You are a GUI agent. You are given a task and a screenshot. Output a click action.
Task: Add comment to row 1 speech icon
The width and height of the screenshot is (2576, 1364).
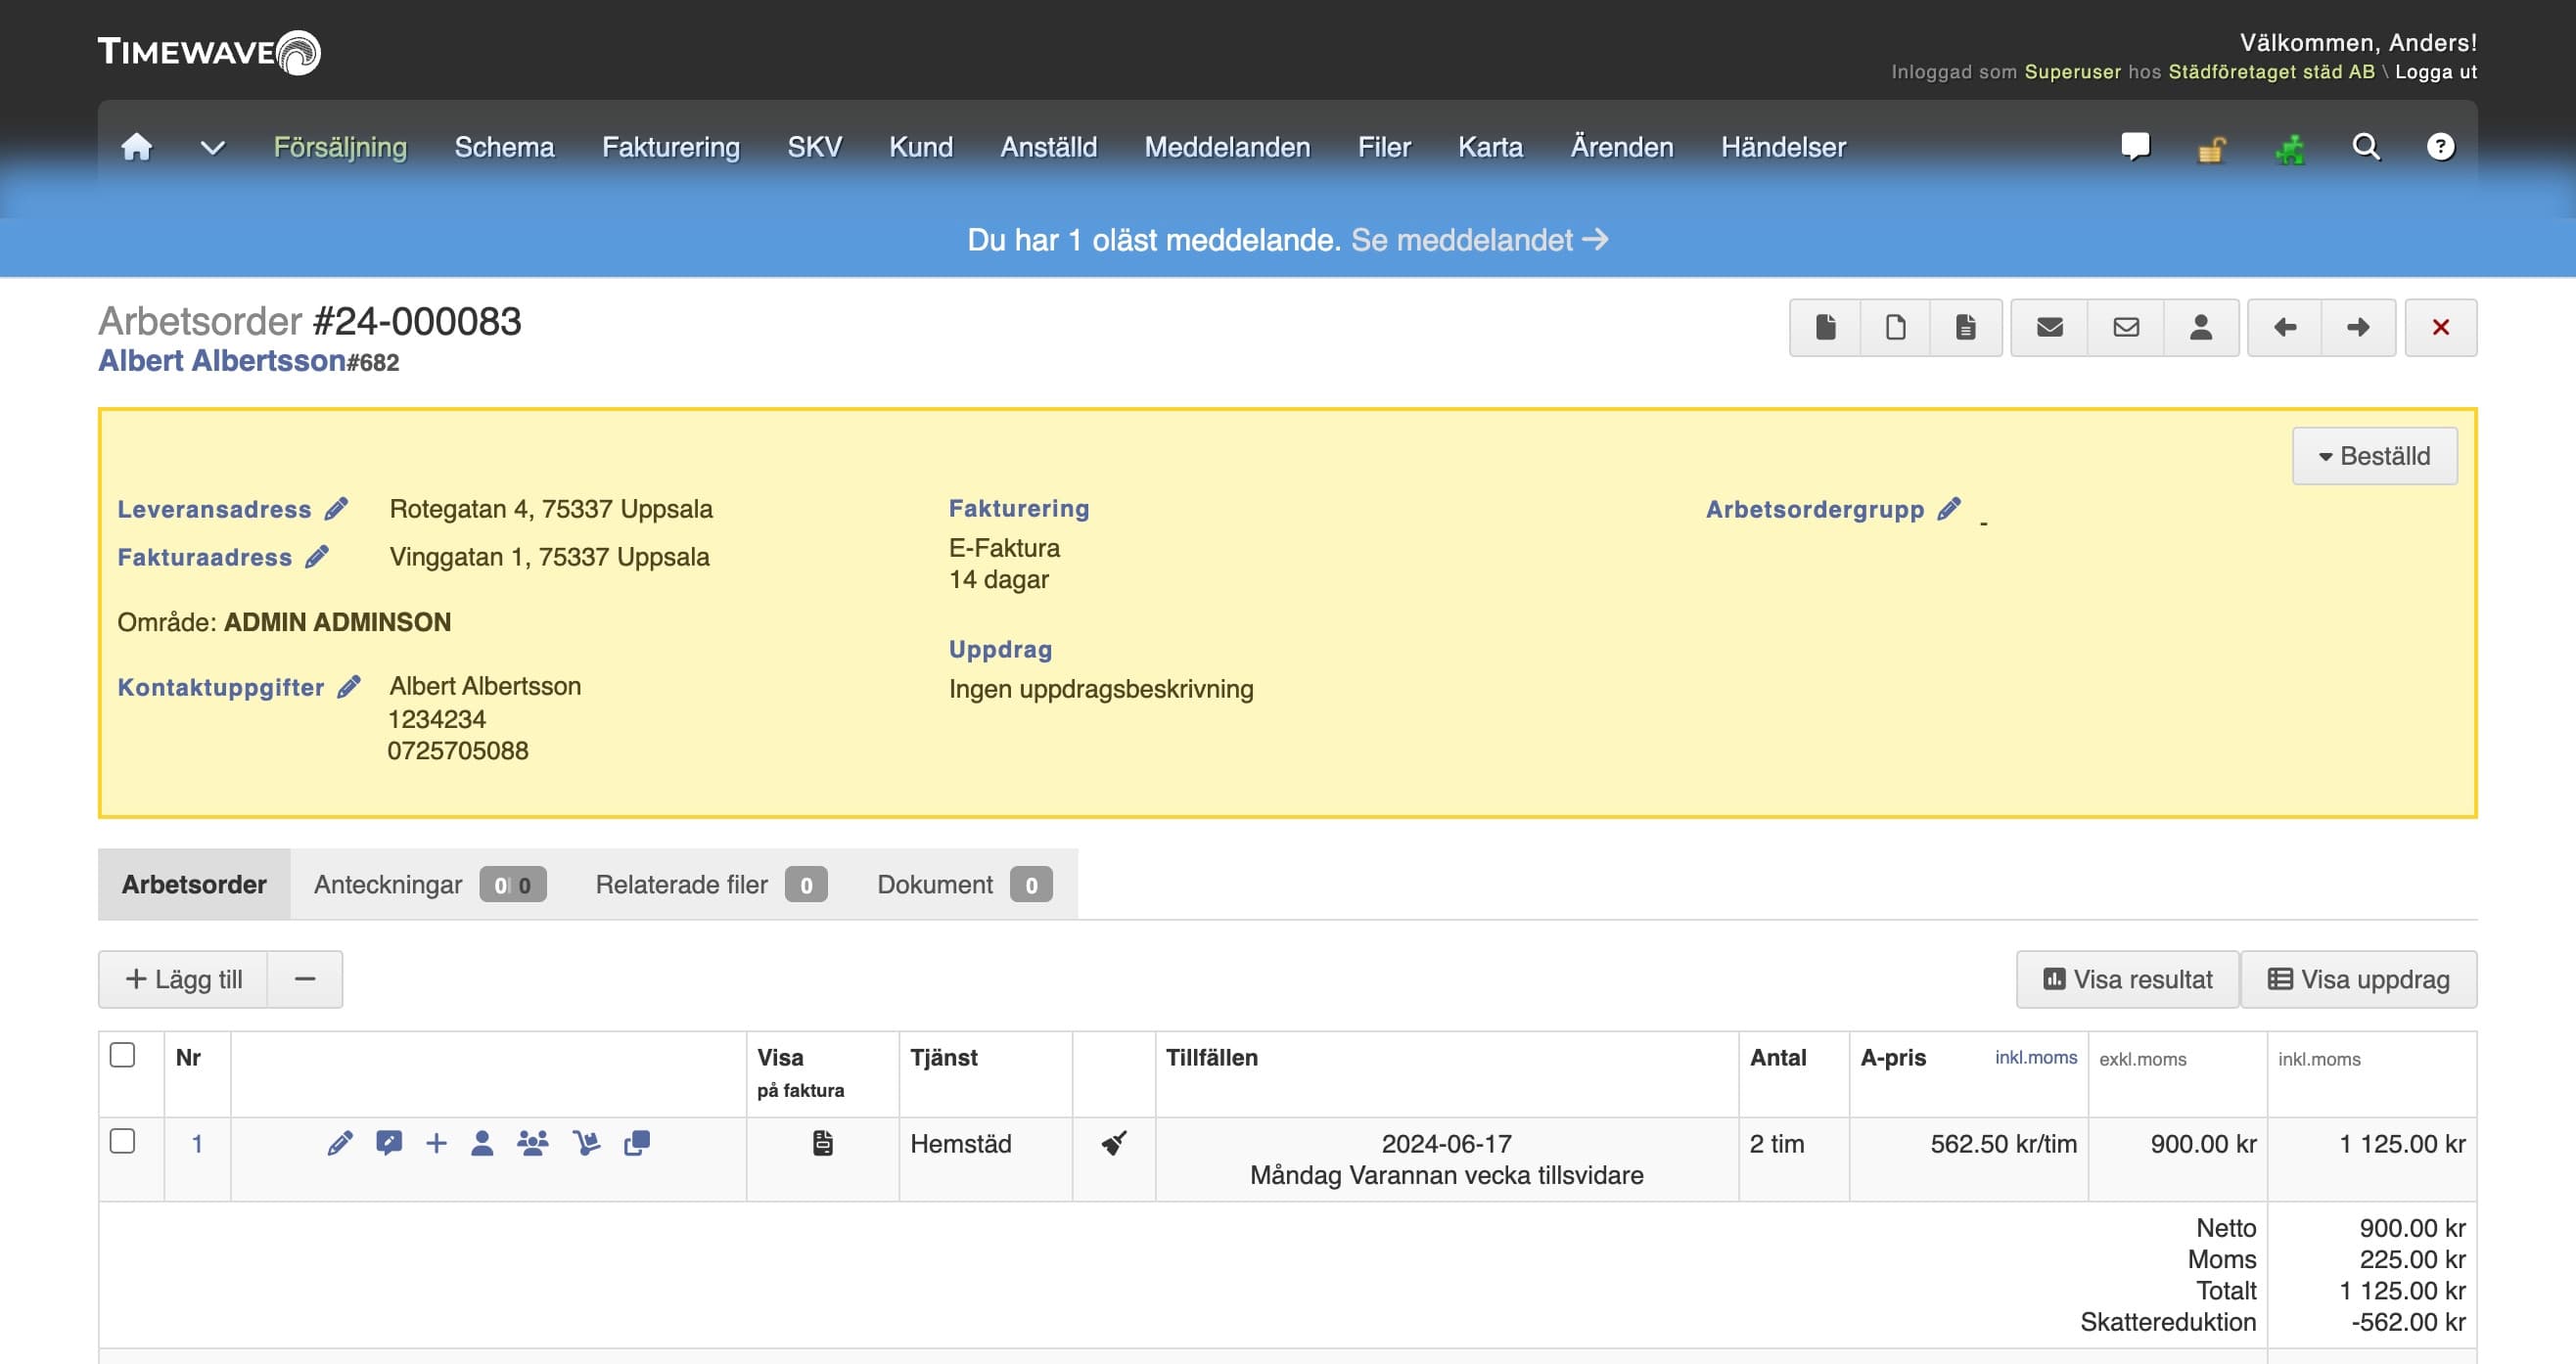coord(389,1143)
